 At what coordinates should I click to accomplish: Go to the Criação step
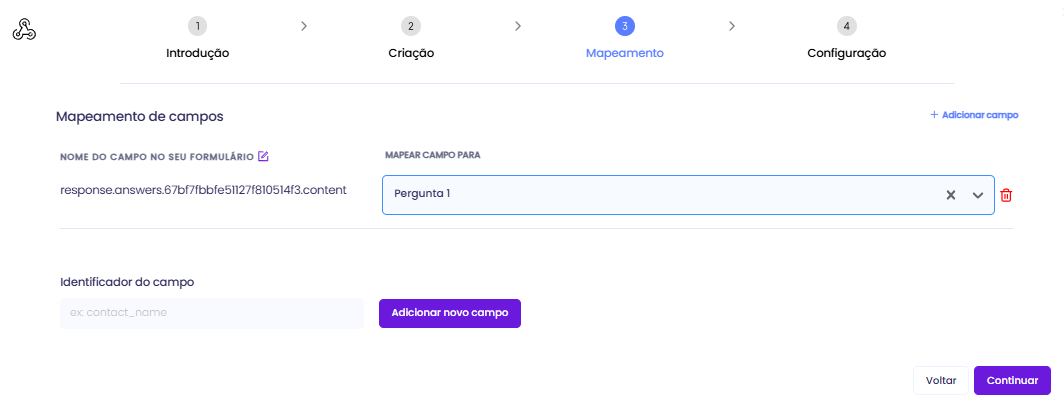[411, 53]
